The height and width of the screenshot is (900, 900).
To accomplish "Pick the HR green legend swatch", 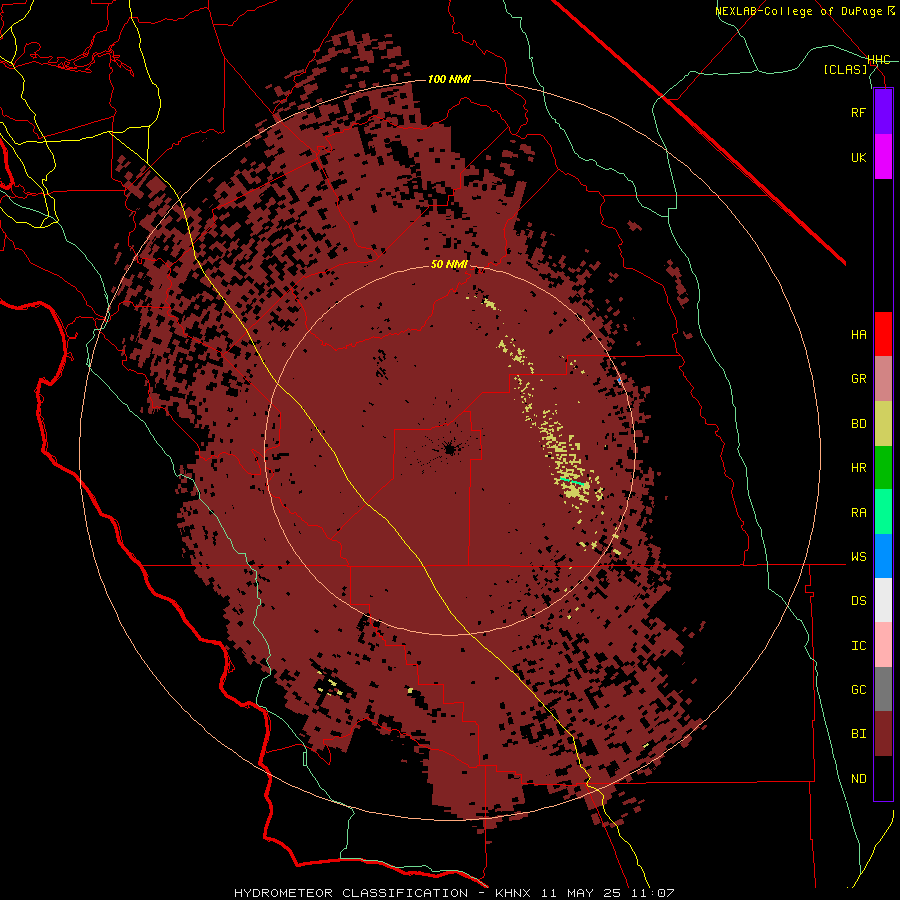I will (x=883, y=467).
